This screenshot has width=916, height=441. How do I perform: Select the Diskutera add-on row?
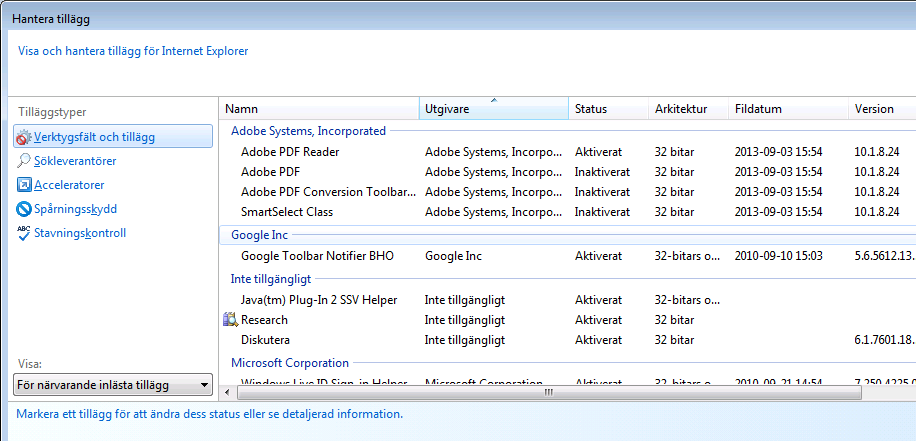(x=567, y=340)
